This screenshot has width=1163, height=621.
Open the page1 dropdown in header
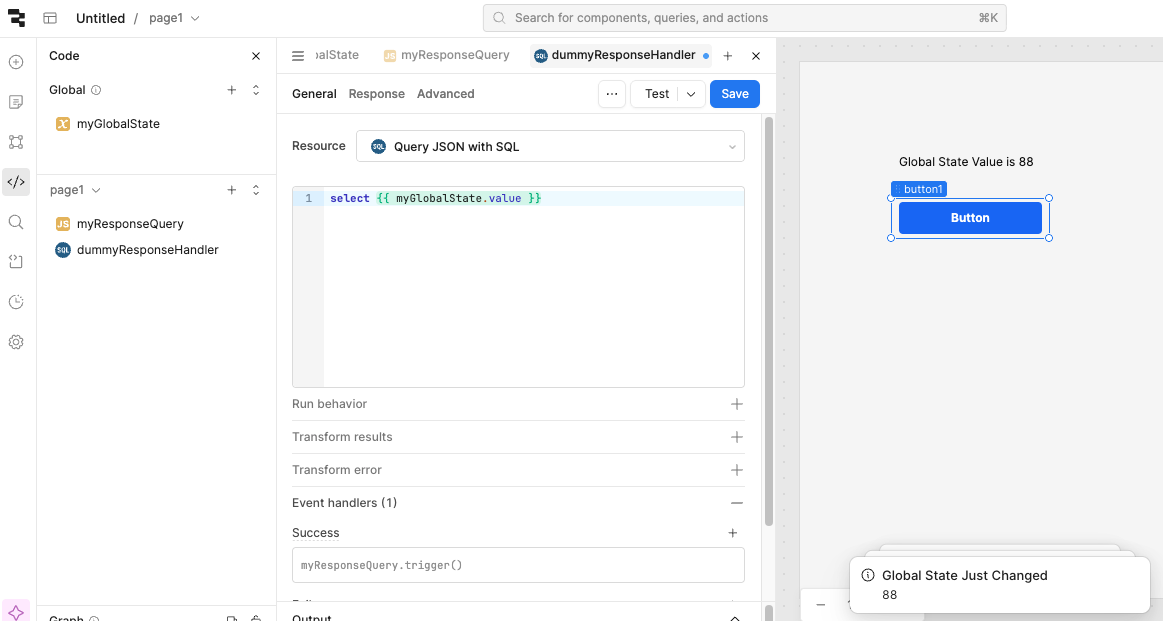(174, 18)
